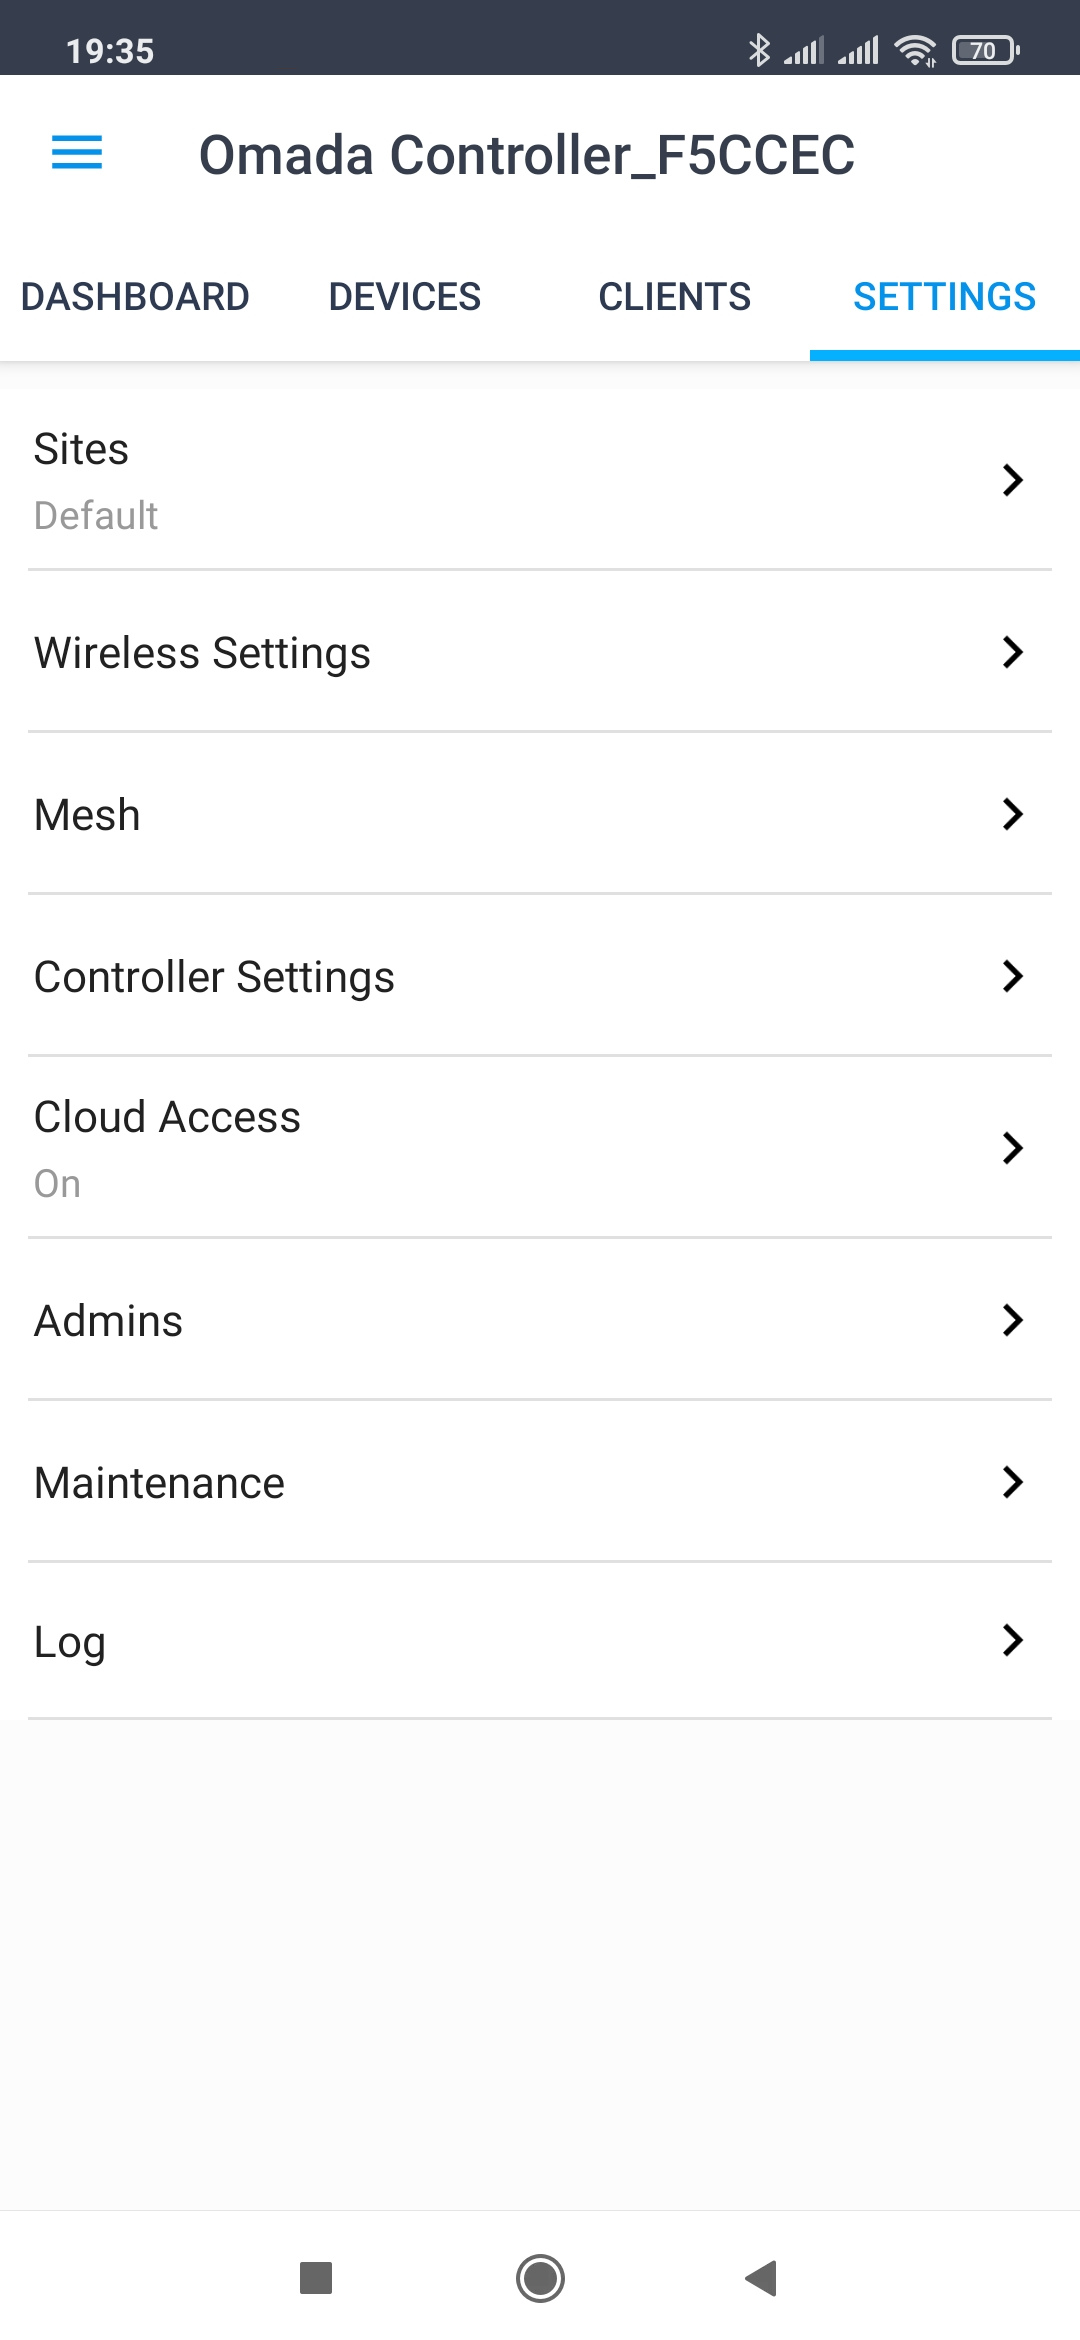Tap the recent apps square button
The image size is (1080, 2340).
316,2278
